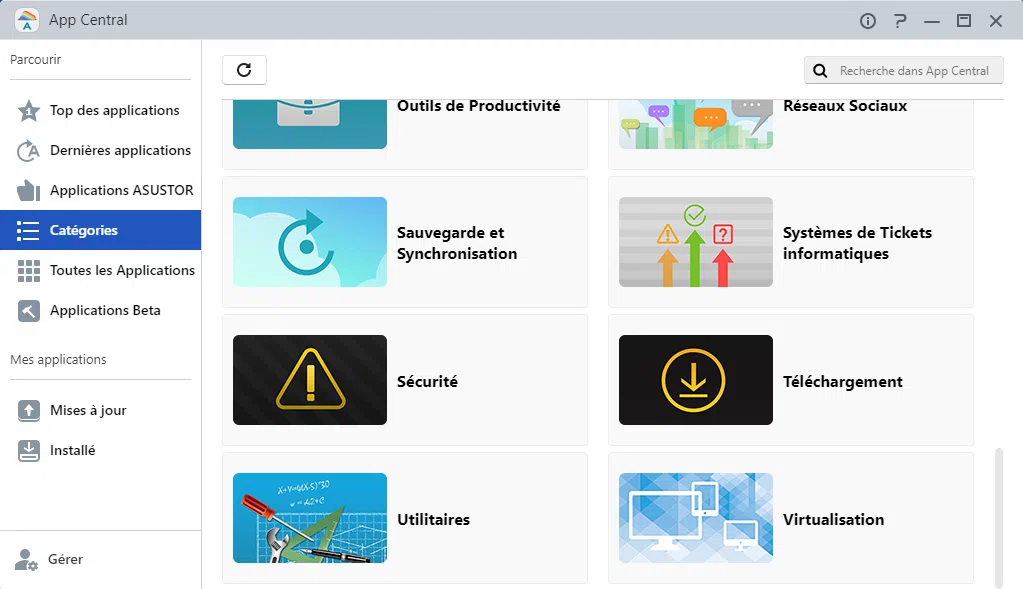Image resolution: width=1023 pixels, height=589 pixels.
Task: Click the Applications Beta icon
Action: [29, 310]
